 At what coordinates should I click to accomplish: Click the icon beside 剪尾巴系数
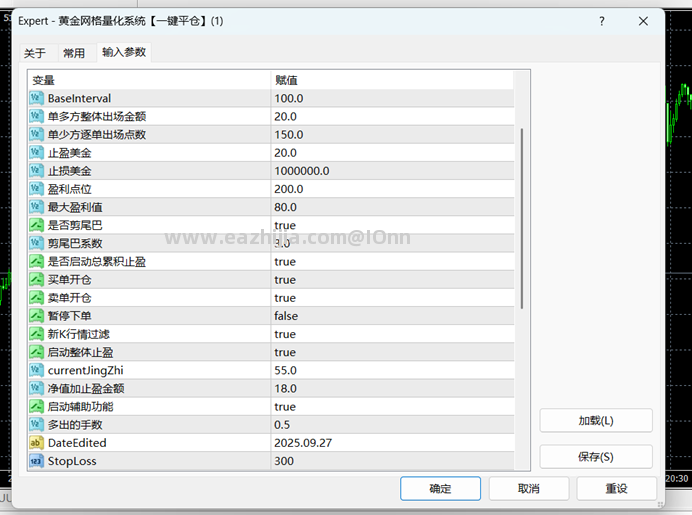pyautogui.click(x=37, y=243)
